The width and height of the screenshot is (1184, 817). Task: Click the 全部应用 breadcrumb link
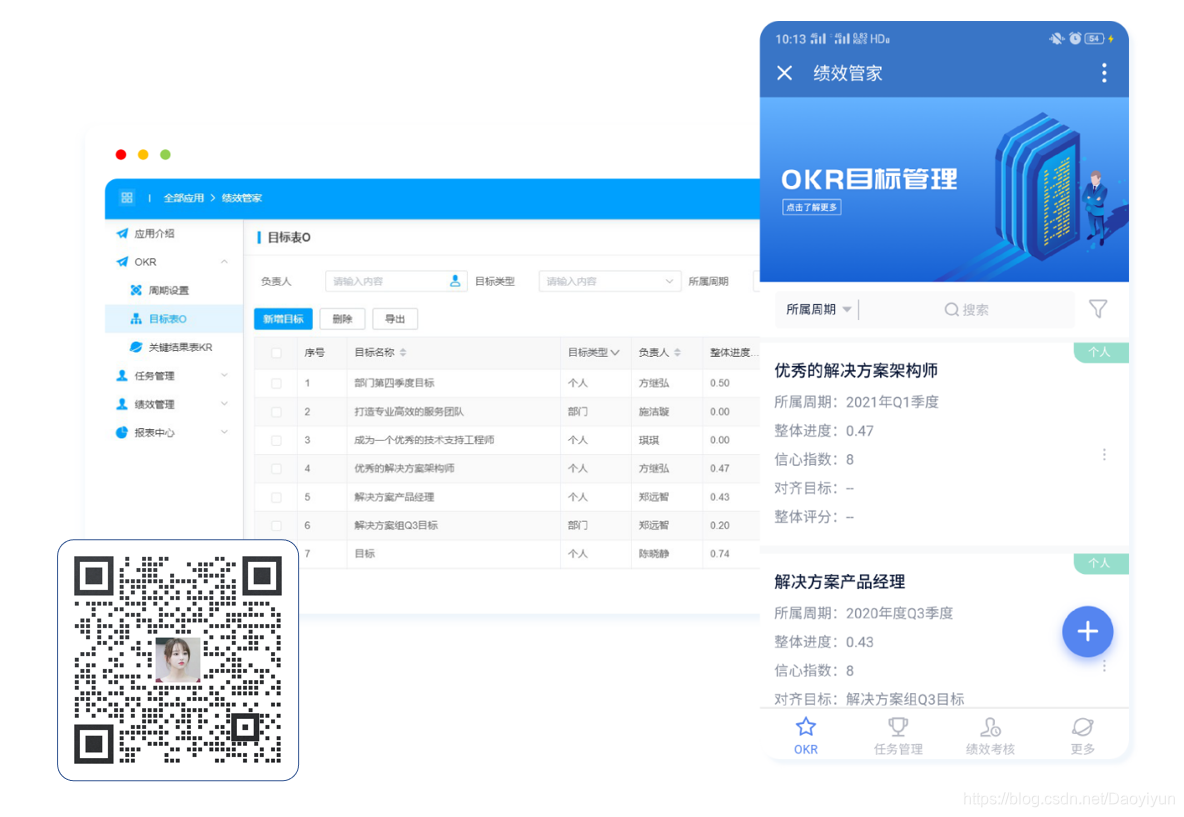(183, 198)
